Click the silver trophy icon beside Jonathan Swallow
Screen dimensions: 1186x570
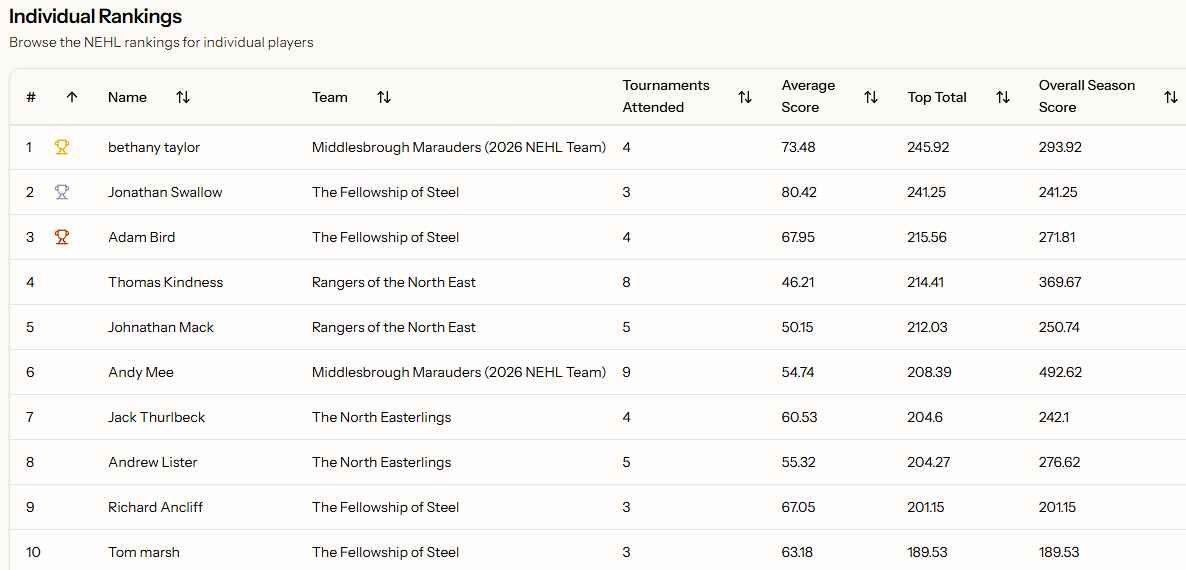[x=62, y=192]
